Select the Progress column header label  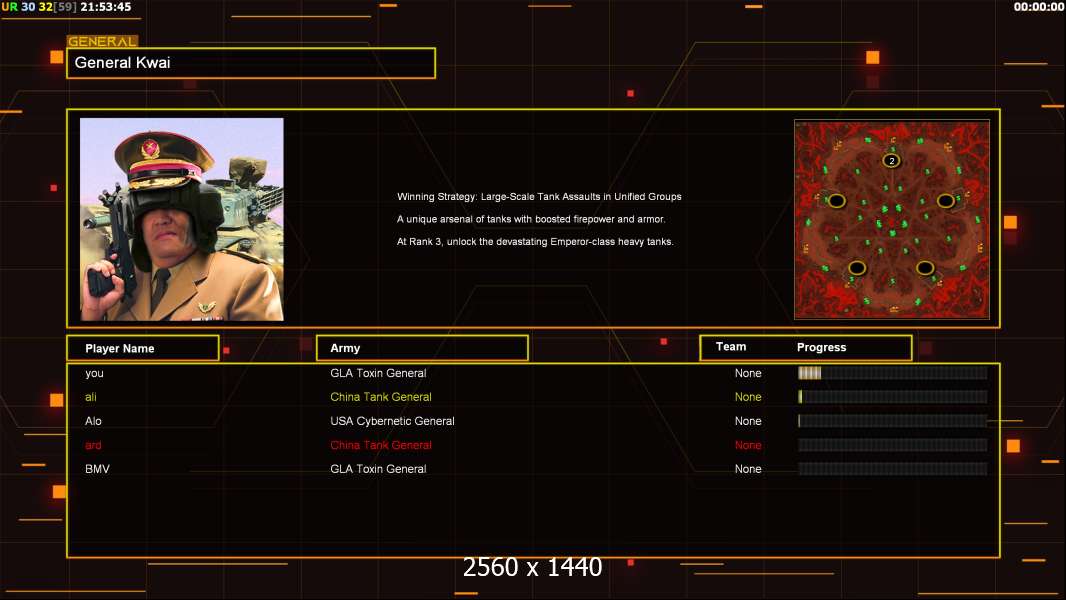(x=821, y=347)
